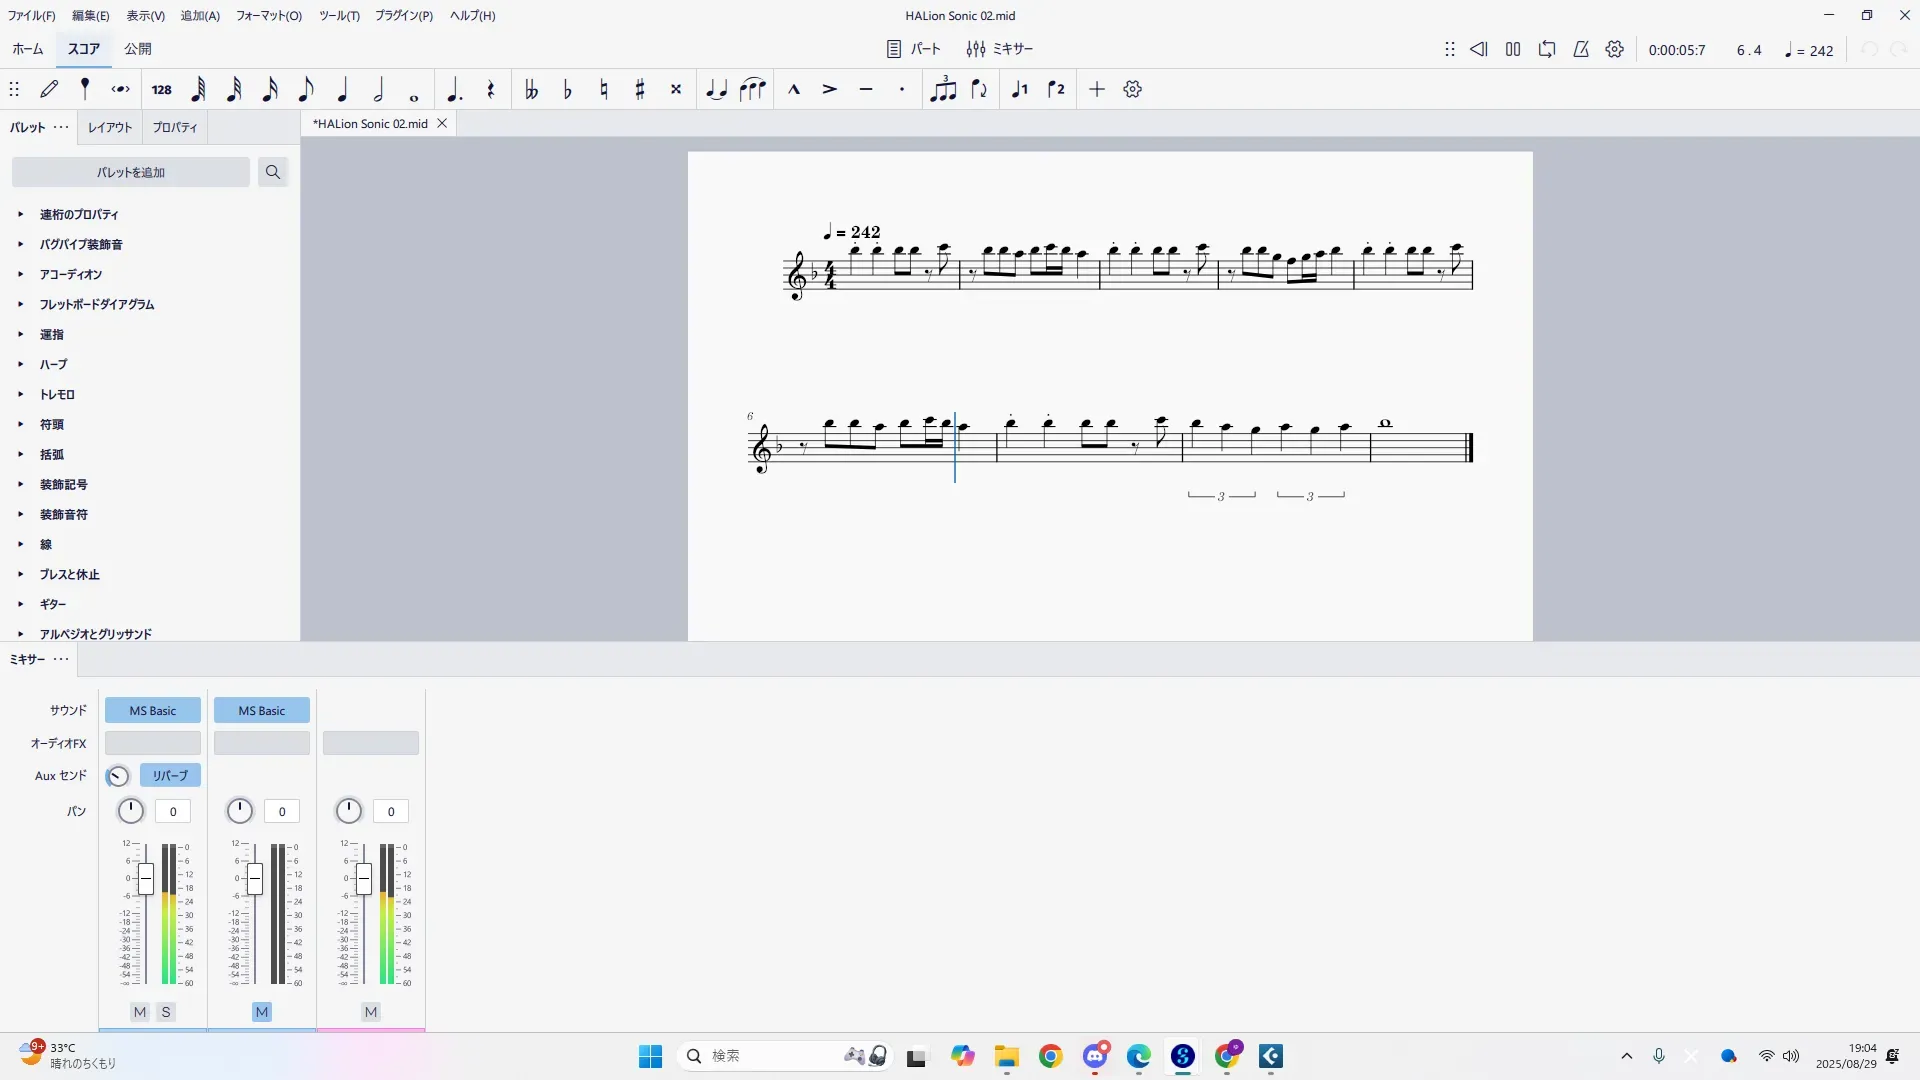Toggle the sharp accidental icon

[x=640, y=90]
